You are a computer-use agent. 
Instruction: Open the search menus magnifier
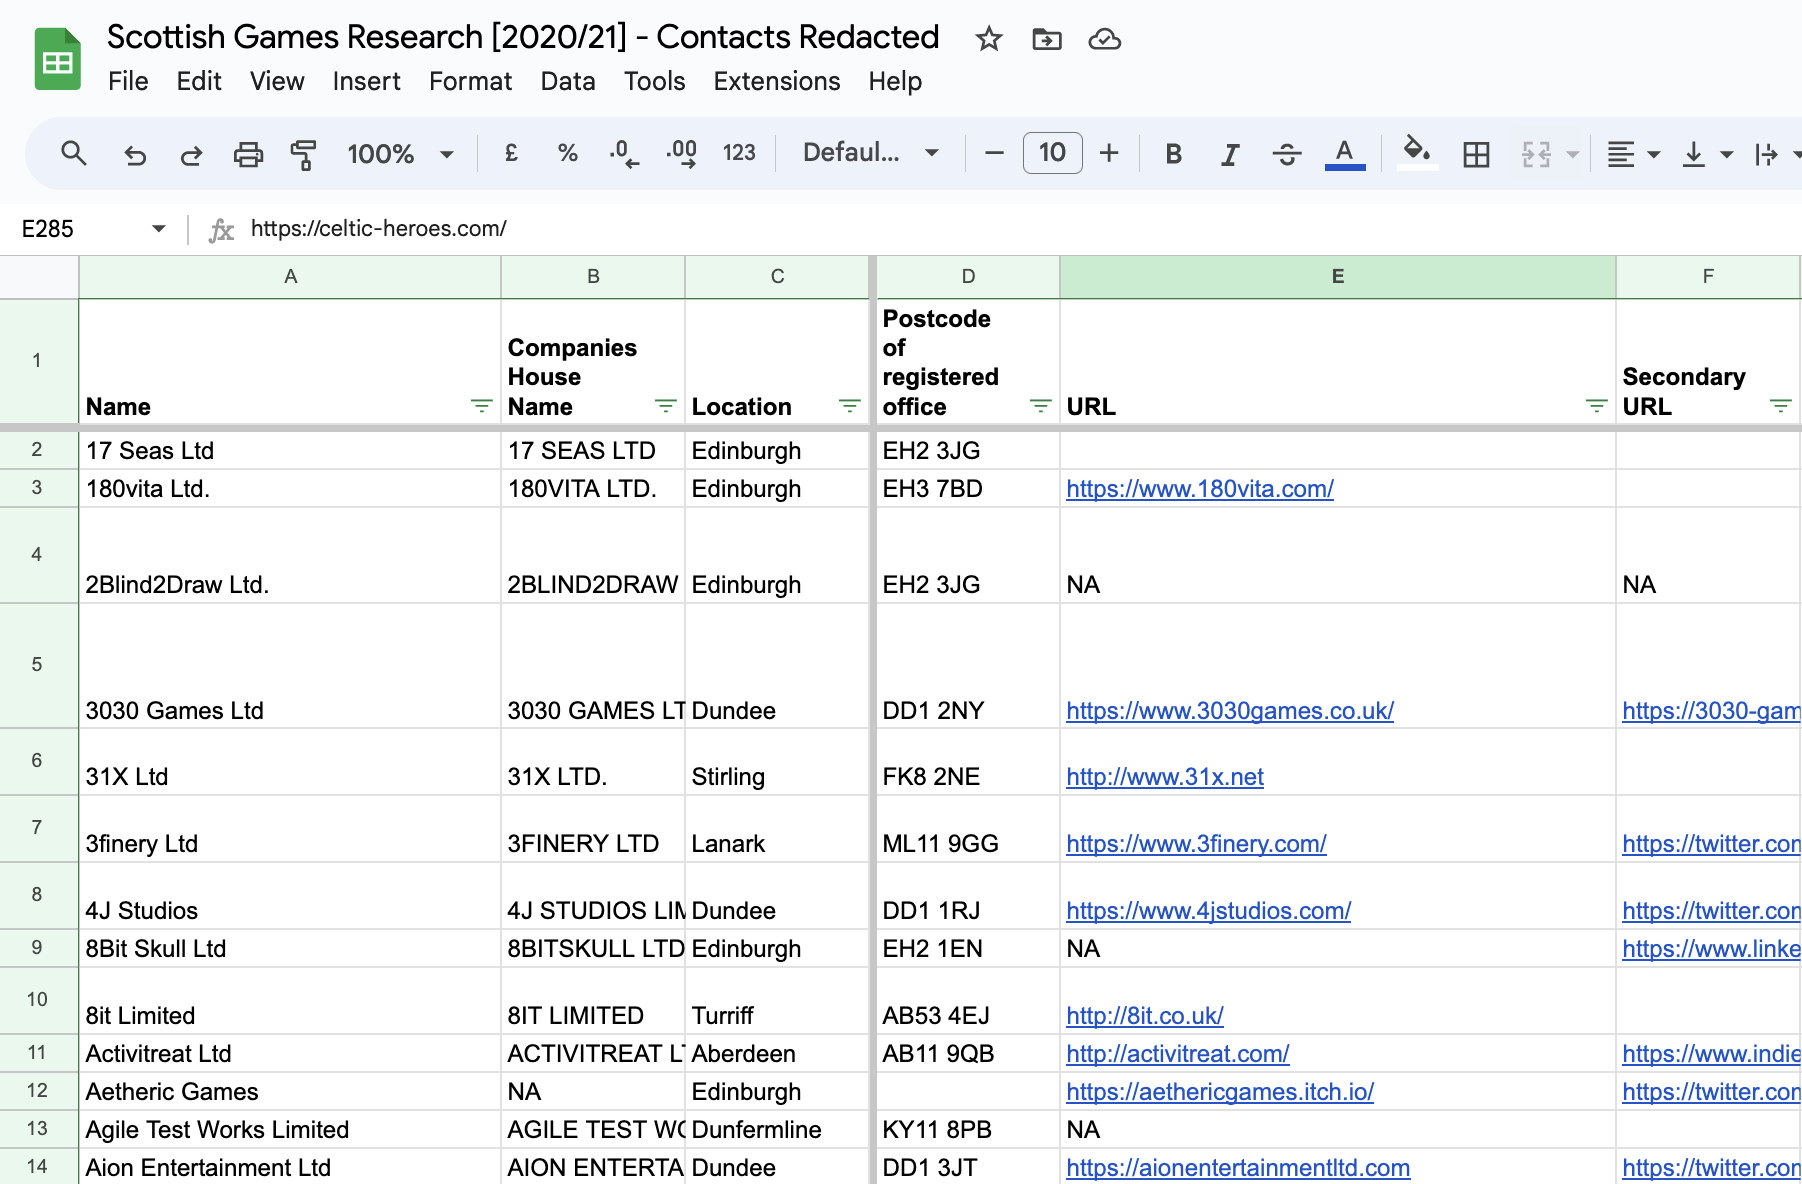pos(74,153)
